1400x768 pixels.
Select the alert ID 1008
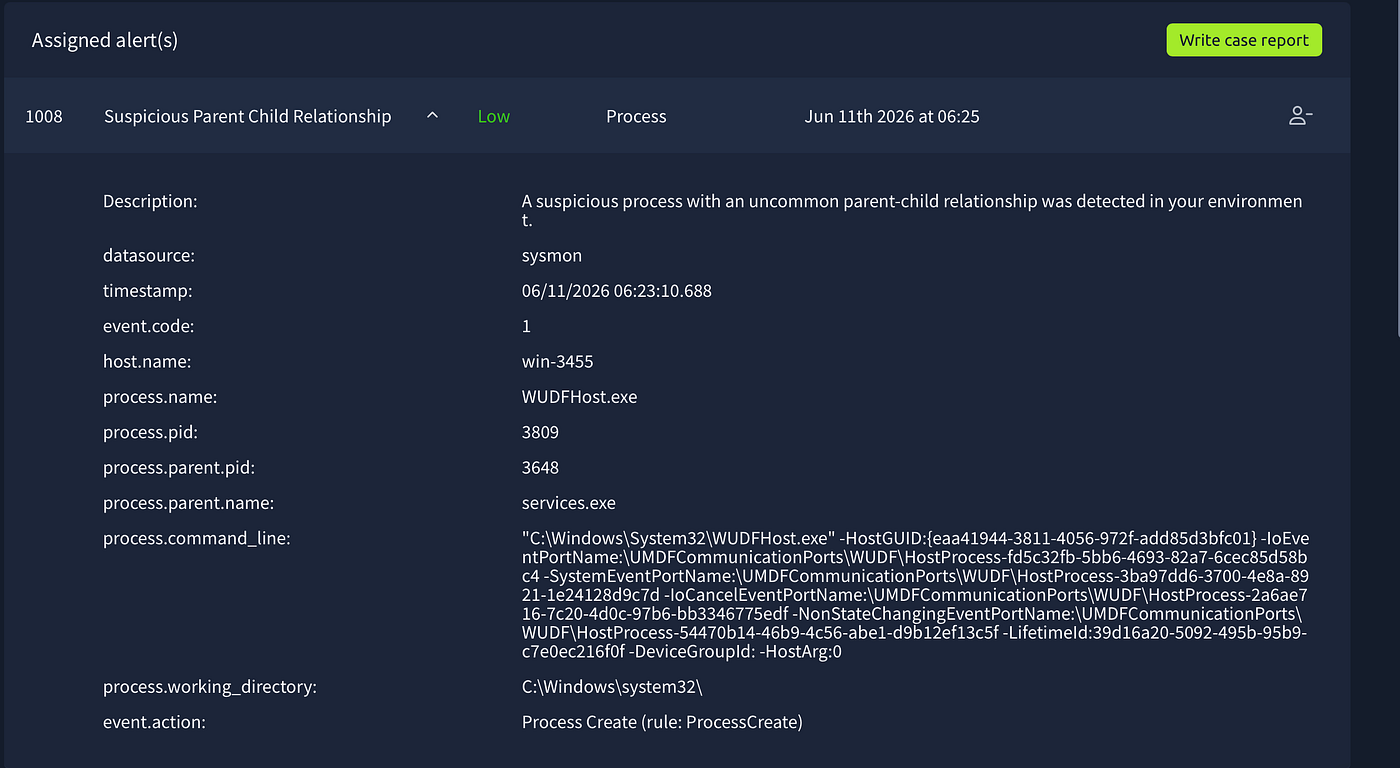(44, 116)
